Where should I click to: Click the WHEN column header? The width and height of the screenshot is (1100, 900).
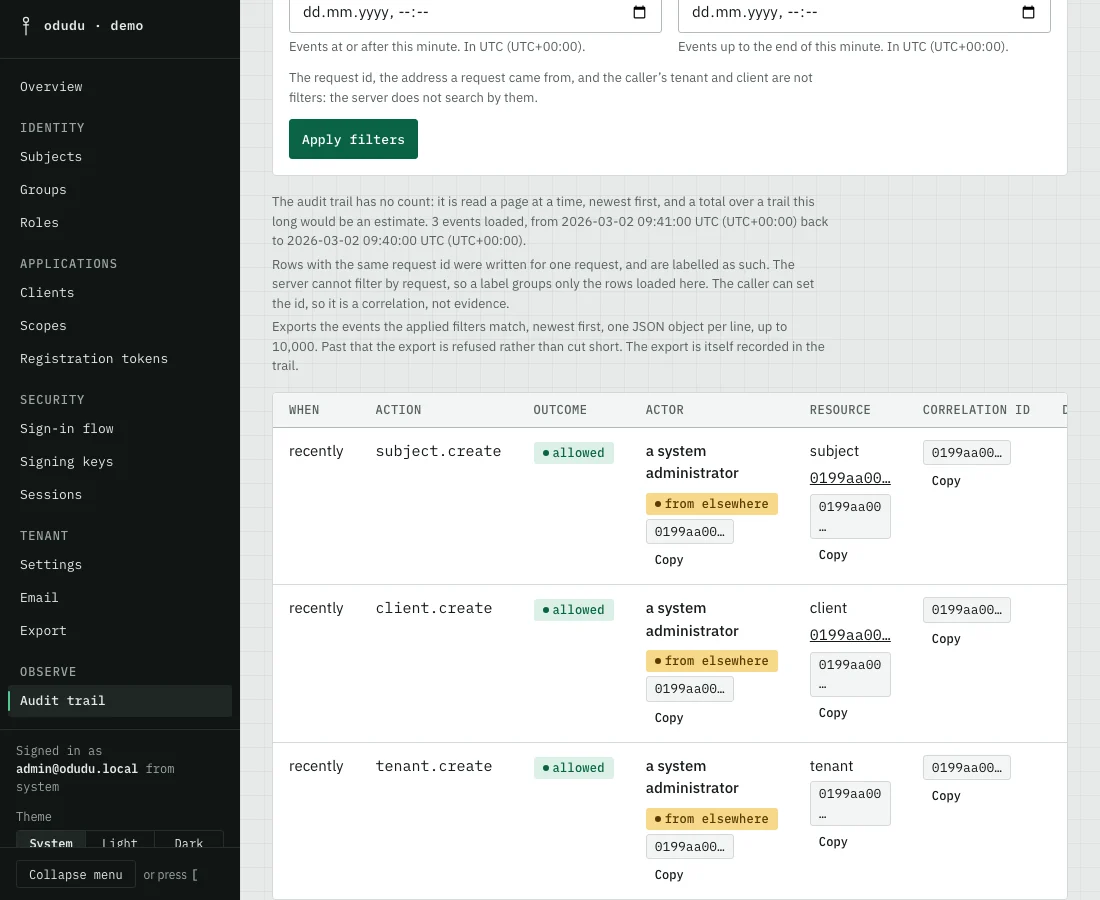point(304,410)
